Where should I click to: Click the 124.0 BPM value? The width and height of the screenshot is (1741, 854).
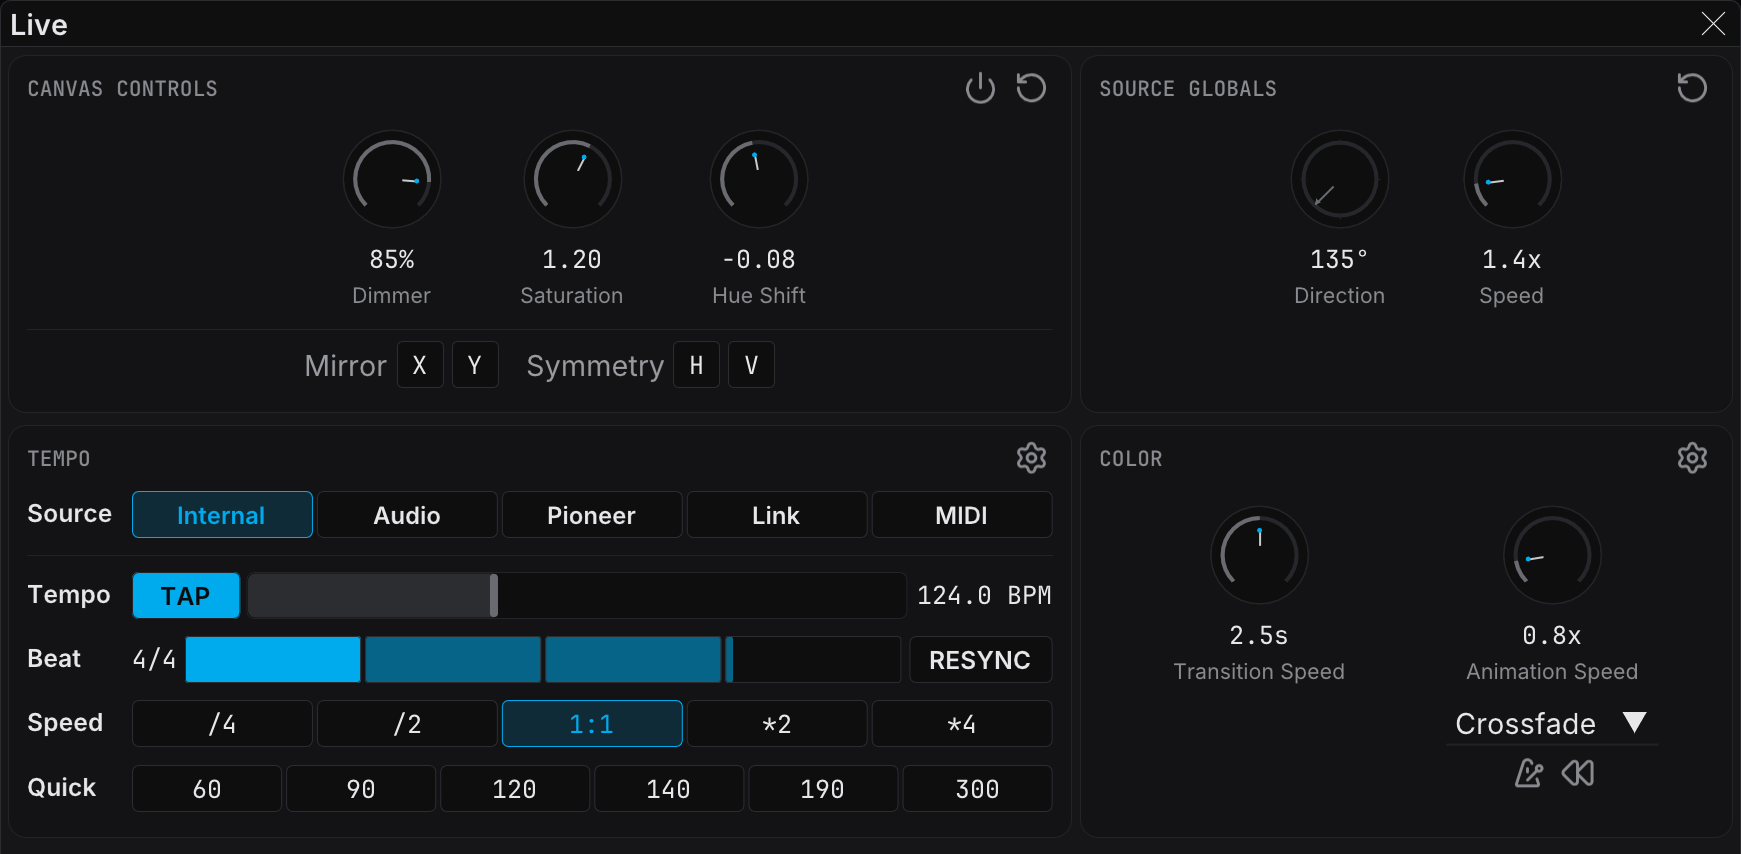984,596
